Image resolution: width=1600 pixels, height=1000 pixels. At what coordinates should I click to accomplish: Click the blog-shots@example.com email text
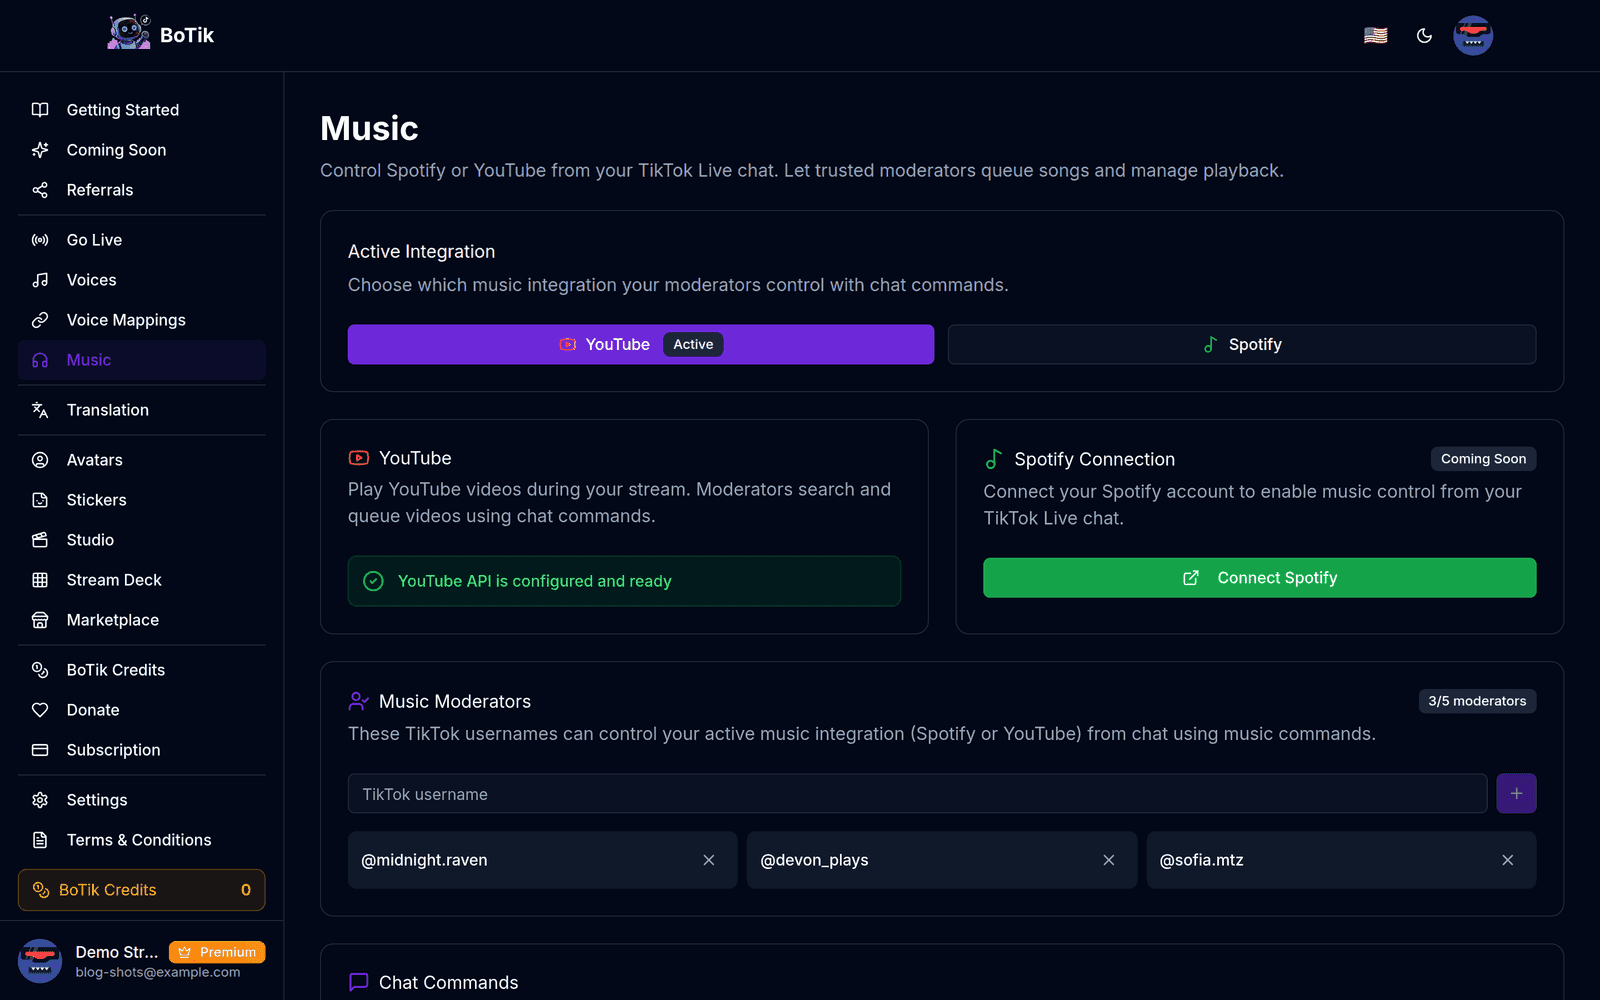click(x=158, y=972)
